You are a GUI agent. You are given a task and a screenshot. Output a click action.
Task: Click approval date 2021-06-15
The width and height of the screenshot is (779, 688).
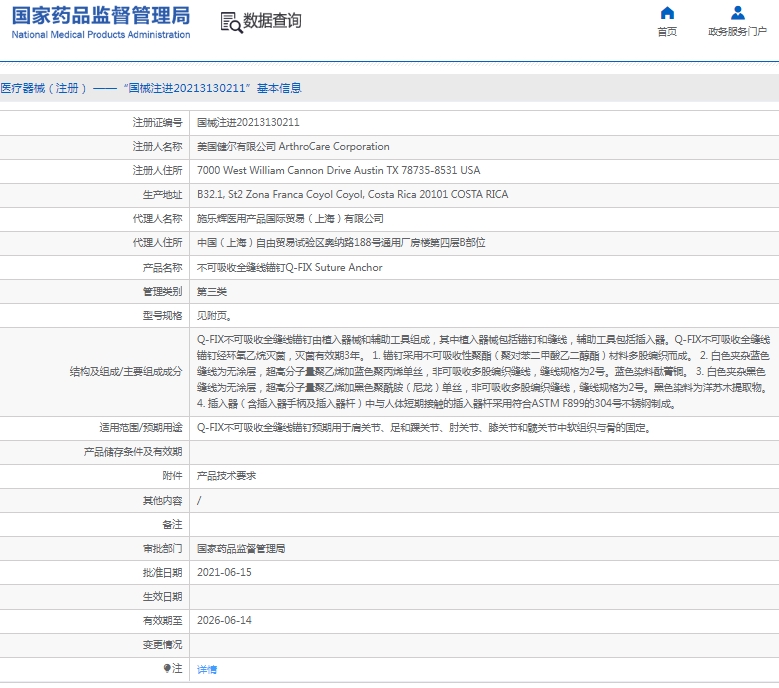pos(224,572)
